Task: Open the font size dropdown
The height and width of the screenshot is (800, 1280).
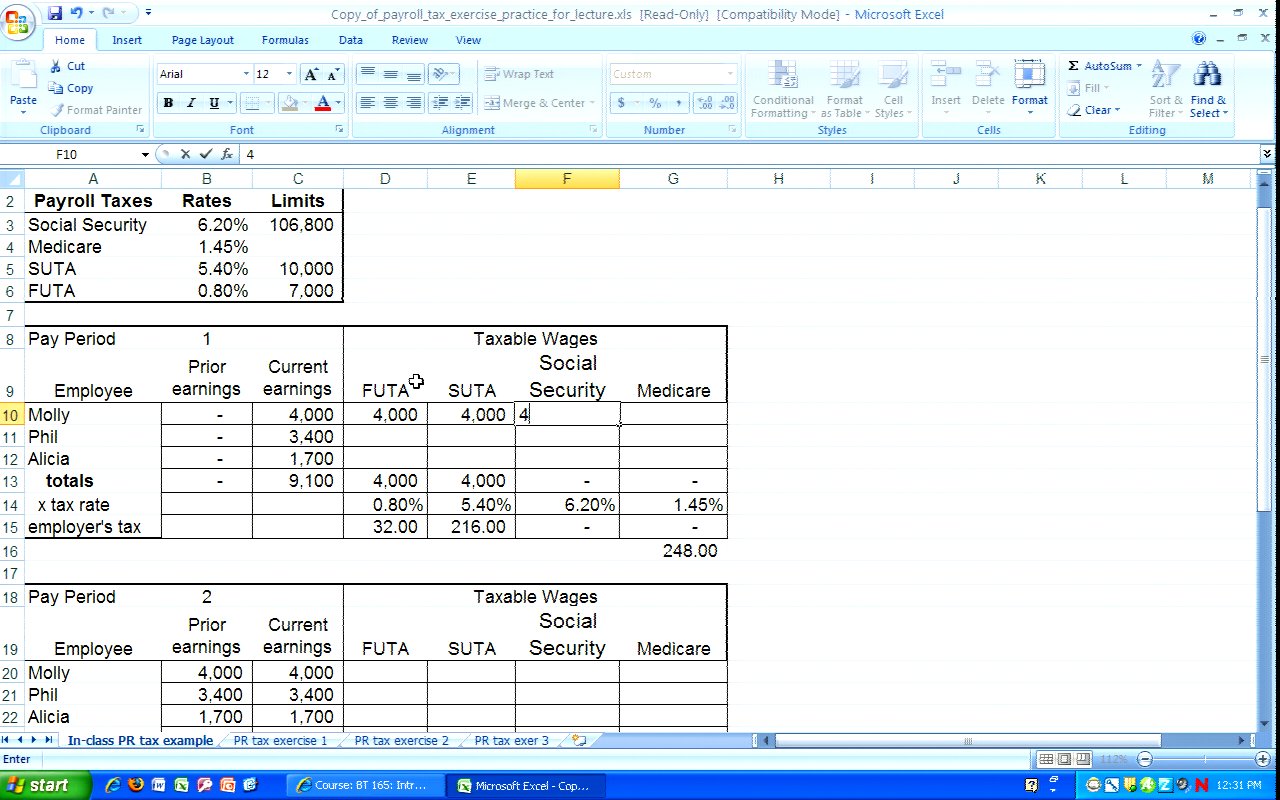Action: 289,75
